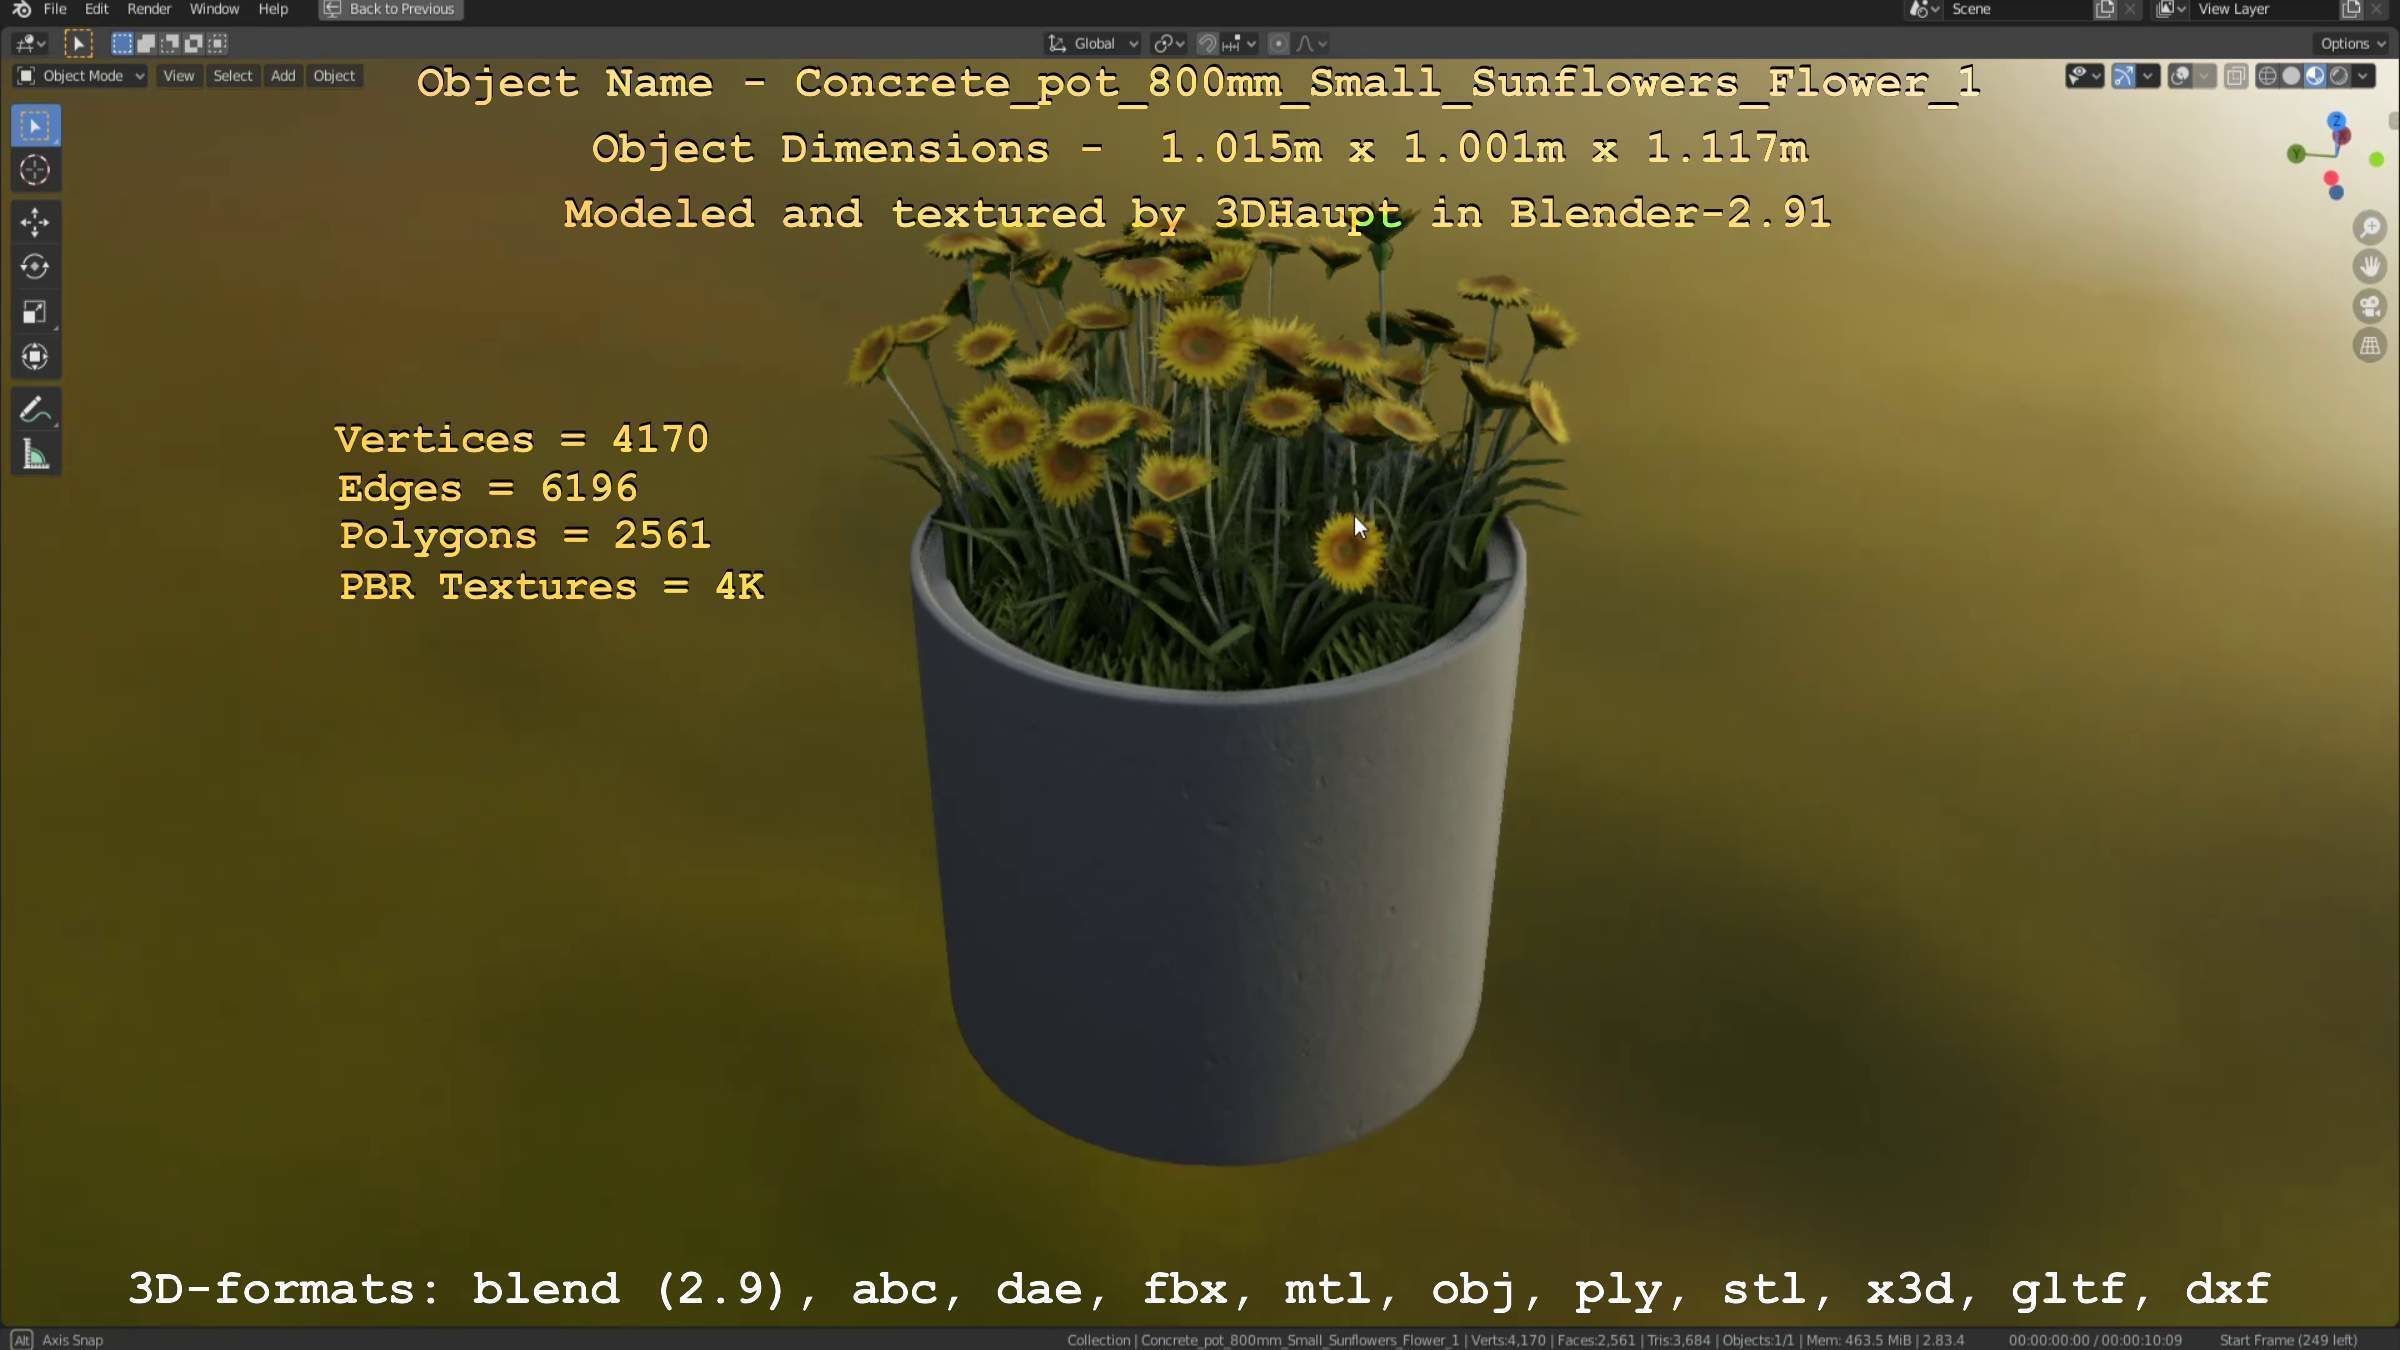Click the 'Verts:4,170' status bar entry
Screen dimensions: 2400x1350
[1508, 1340]
